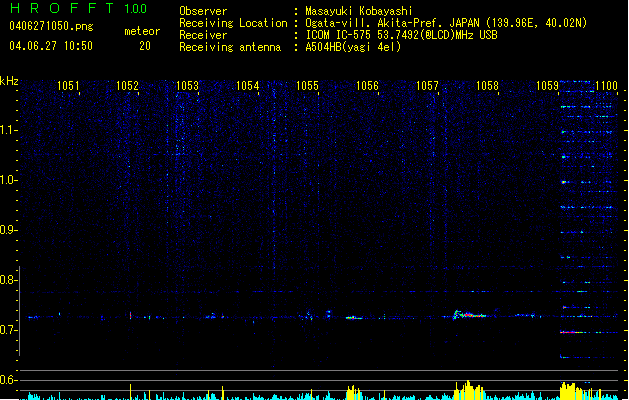Select observer name Masayuki Kobayashi
The height and width of the screenshot is (400, 629).
[359, 11]
